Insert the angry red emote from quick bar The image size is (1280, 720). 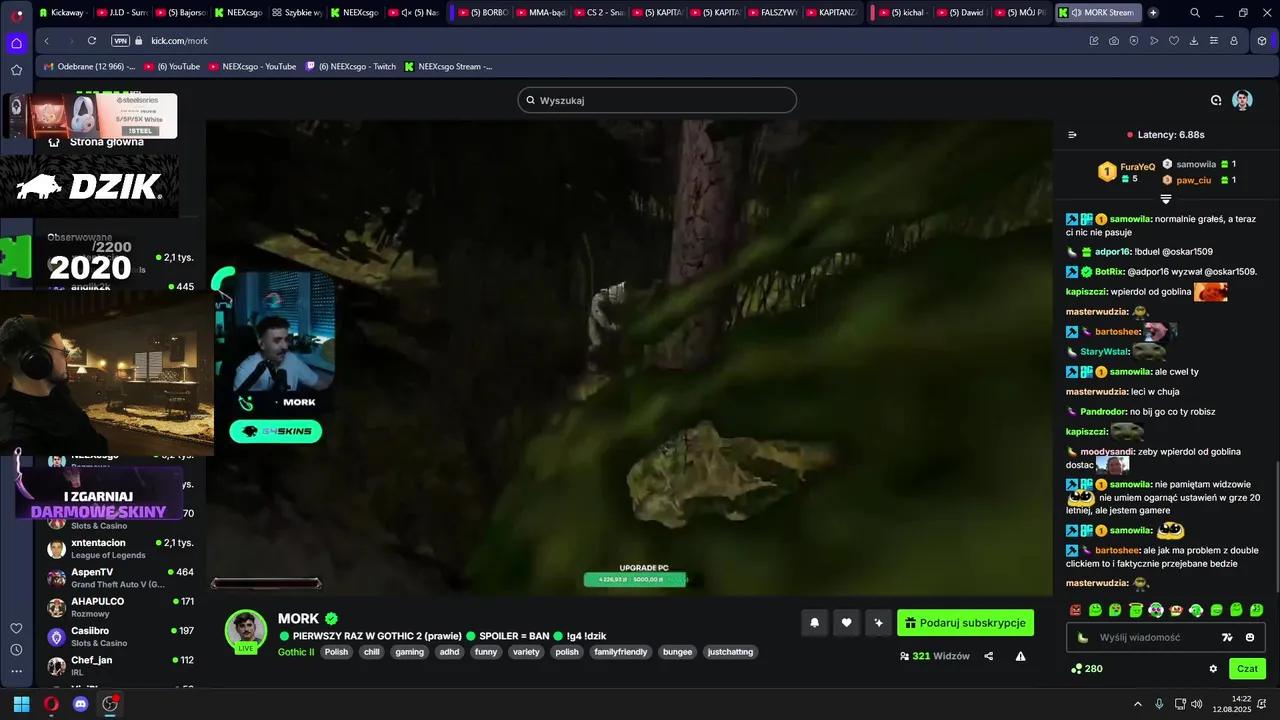1075,610
